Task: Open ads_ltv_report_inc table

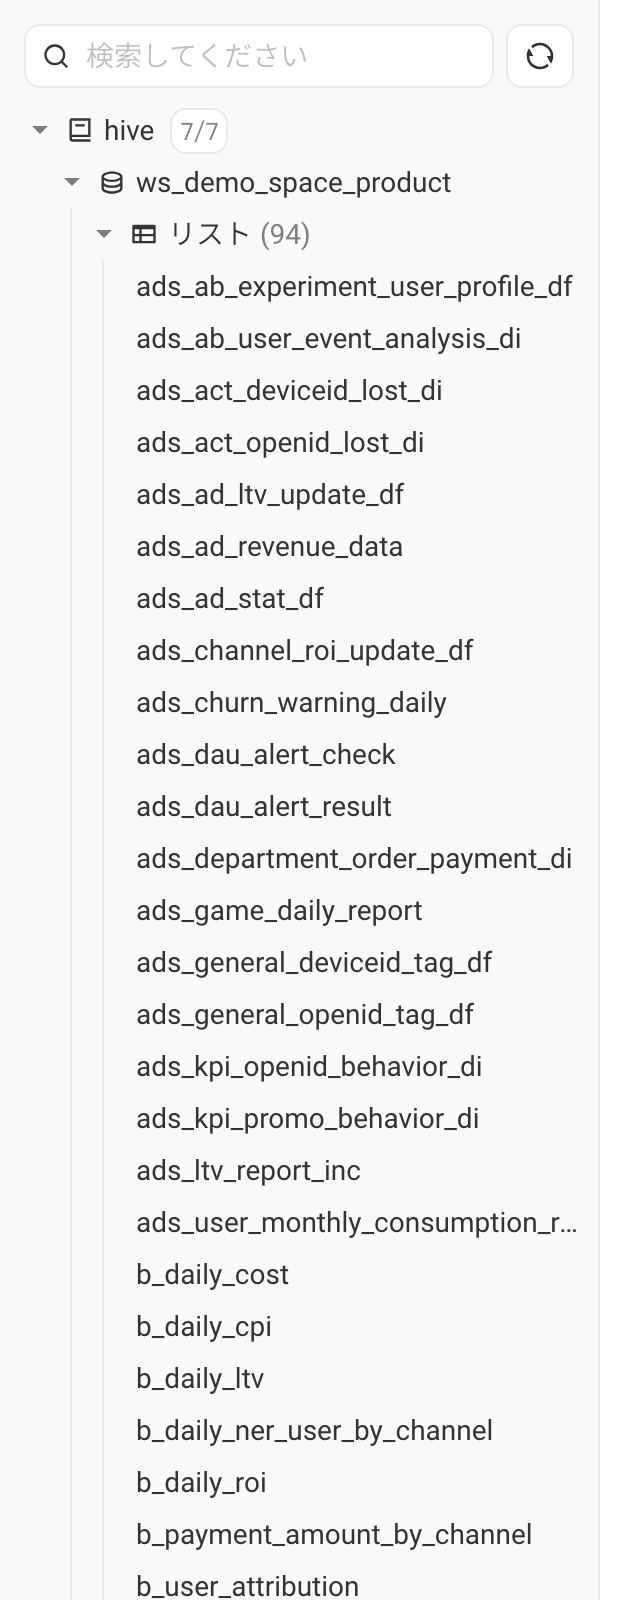Action: point(248,1171)
